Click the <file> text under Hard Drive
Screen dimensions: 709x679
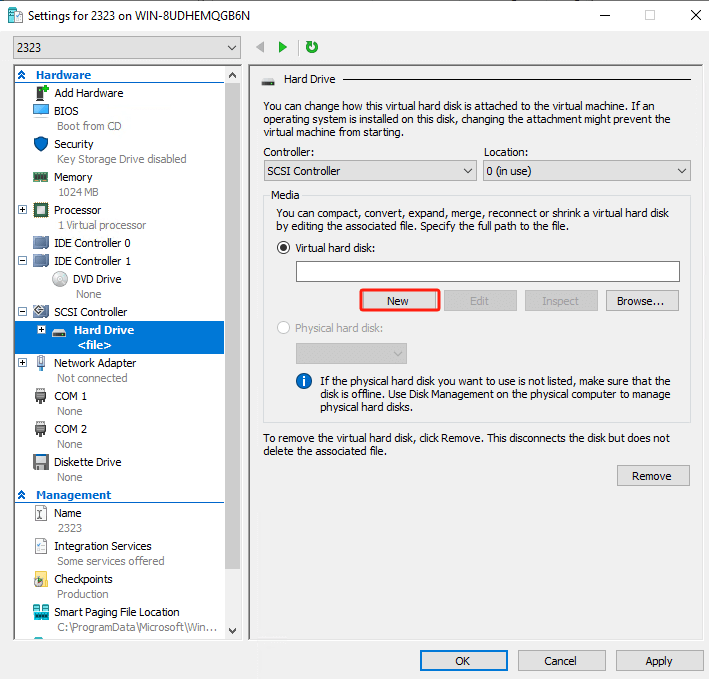pos(94,345)
